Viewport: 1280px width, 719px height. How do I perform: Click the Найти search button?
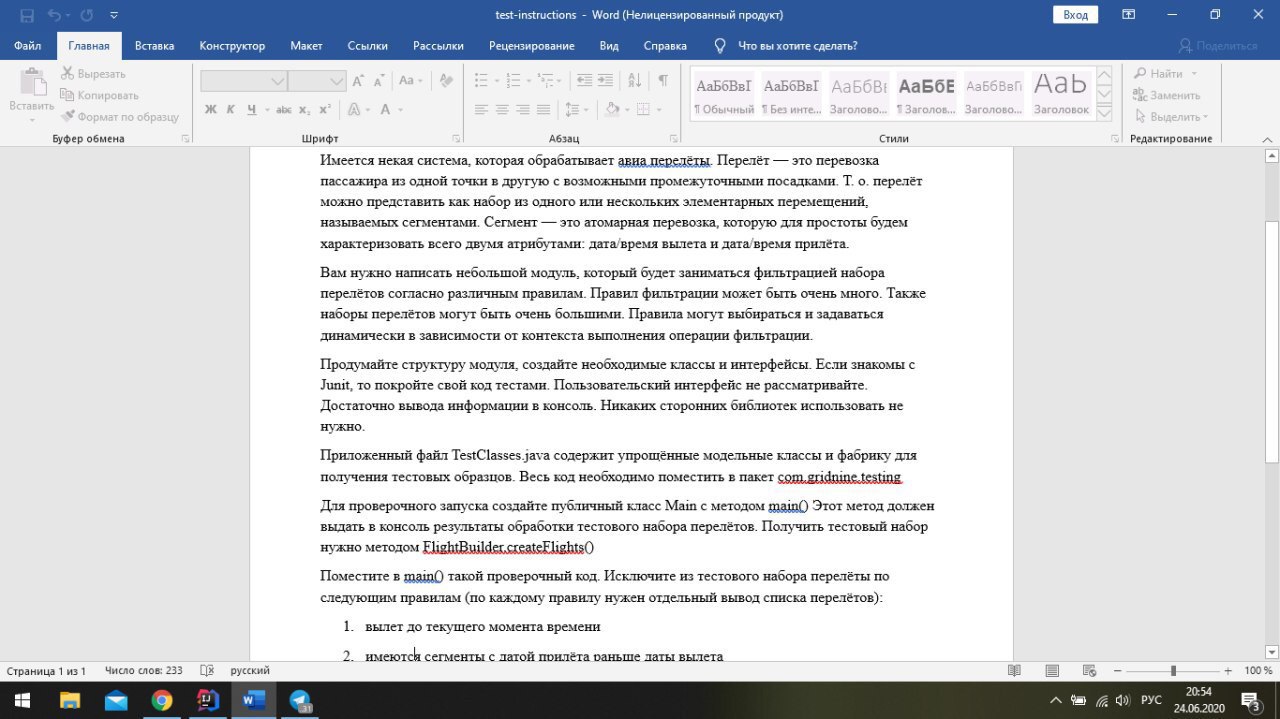(x=1158, y=73)
